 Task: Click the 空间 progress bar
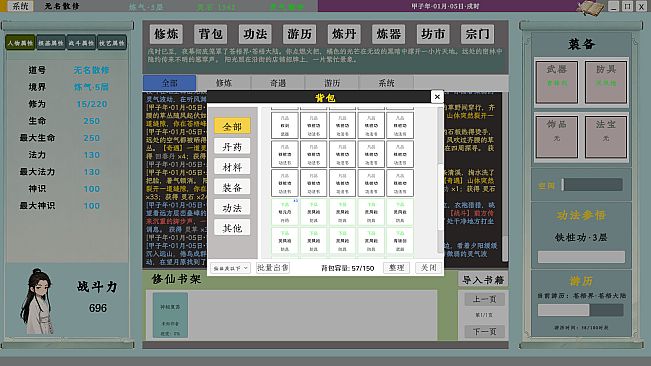point(592,185)
